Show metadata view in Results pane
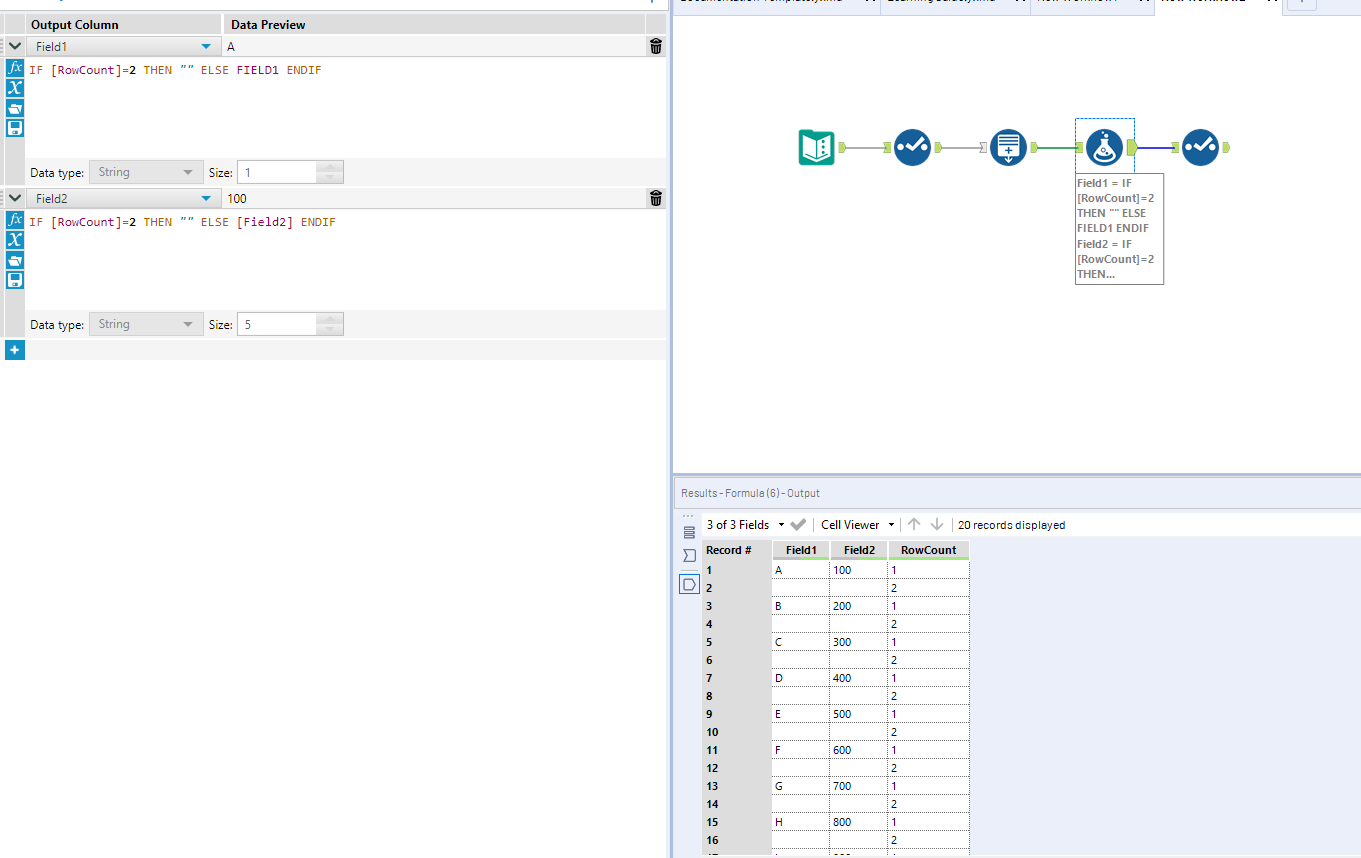Viewport: 1361px width, 858px height. coord(689,555)
